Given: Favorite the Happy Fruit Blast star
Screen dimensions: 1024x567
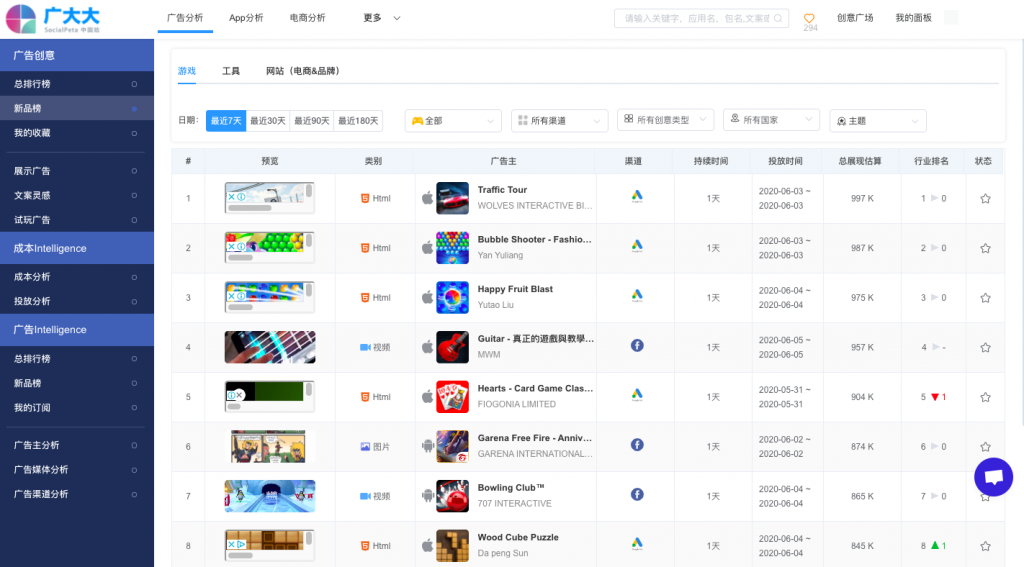Looking at the screenshot, I should tap(985, 298).
